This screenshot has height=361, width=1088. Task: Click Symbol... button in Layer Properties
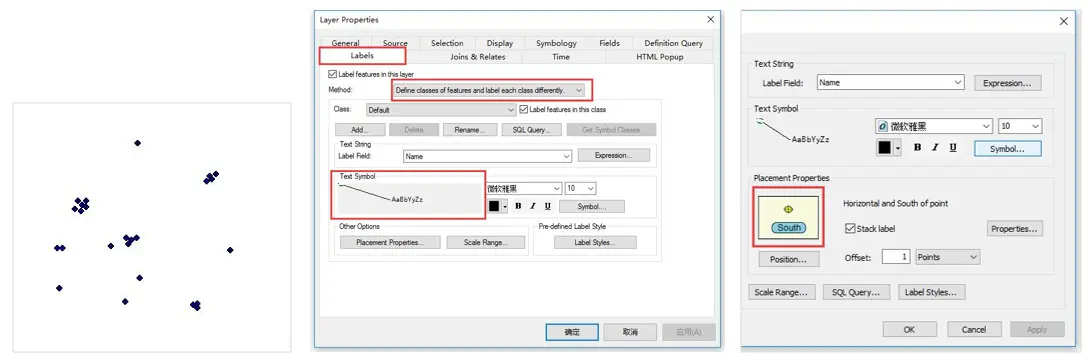(591, 206)
